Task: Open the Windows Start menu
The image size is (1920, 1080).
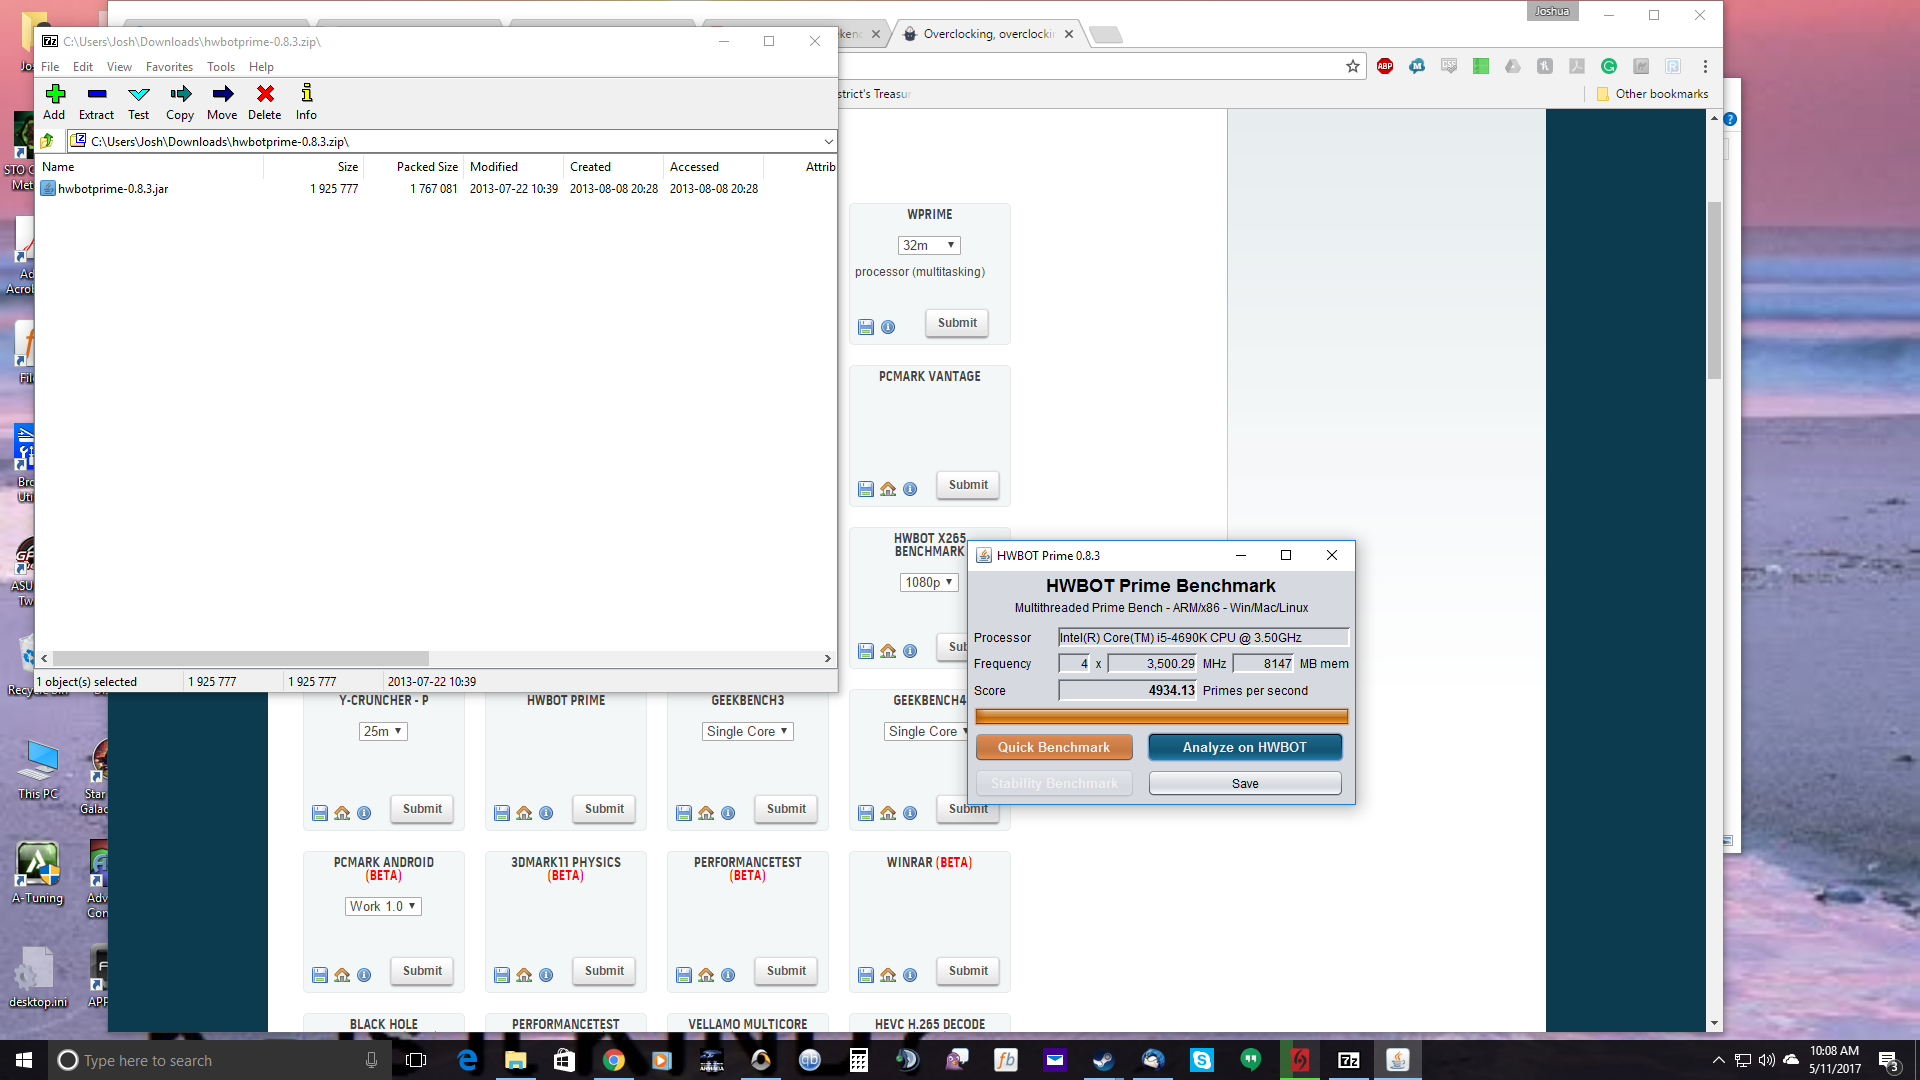Action: pos(24,1060)
